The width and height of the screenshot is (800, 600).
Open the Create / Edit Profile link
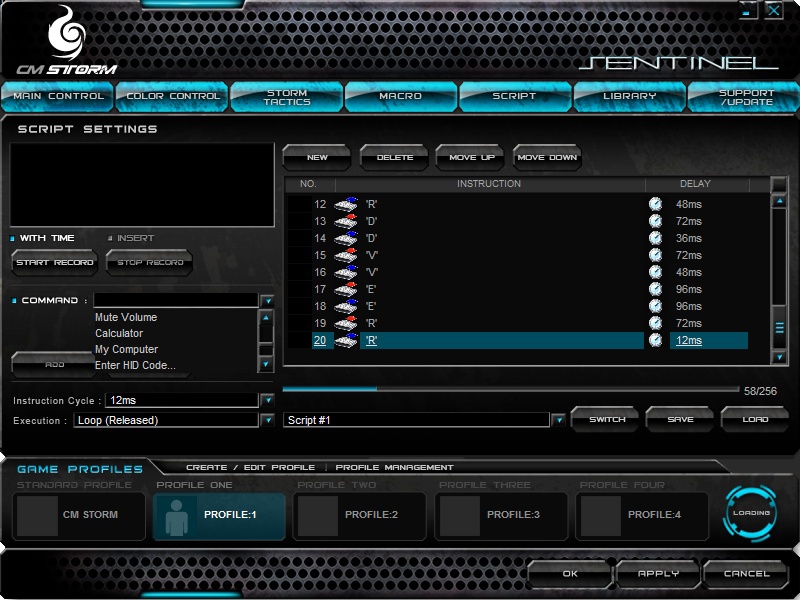pos(251,467)
